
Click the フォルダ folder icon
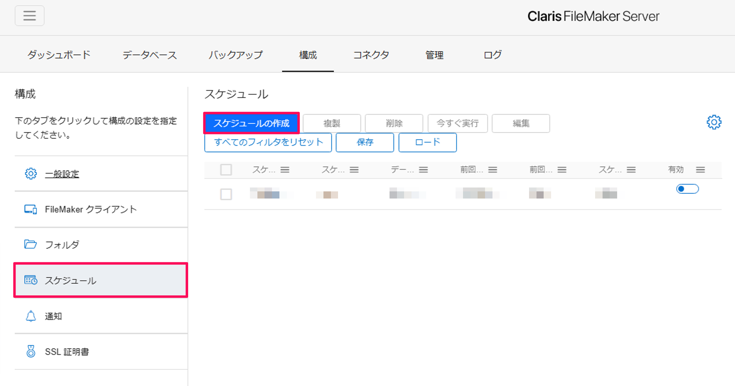(x=30, y=244)
